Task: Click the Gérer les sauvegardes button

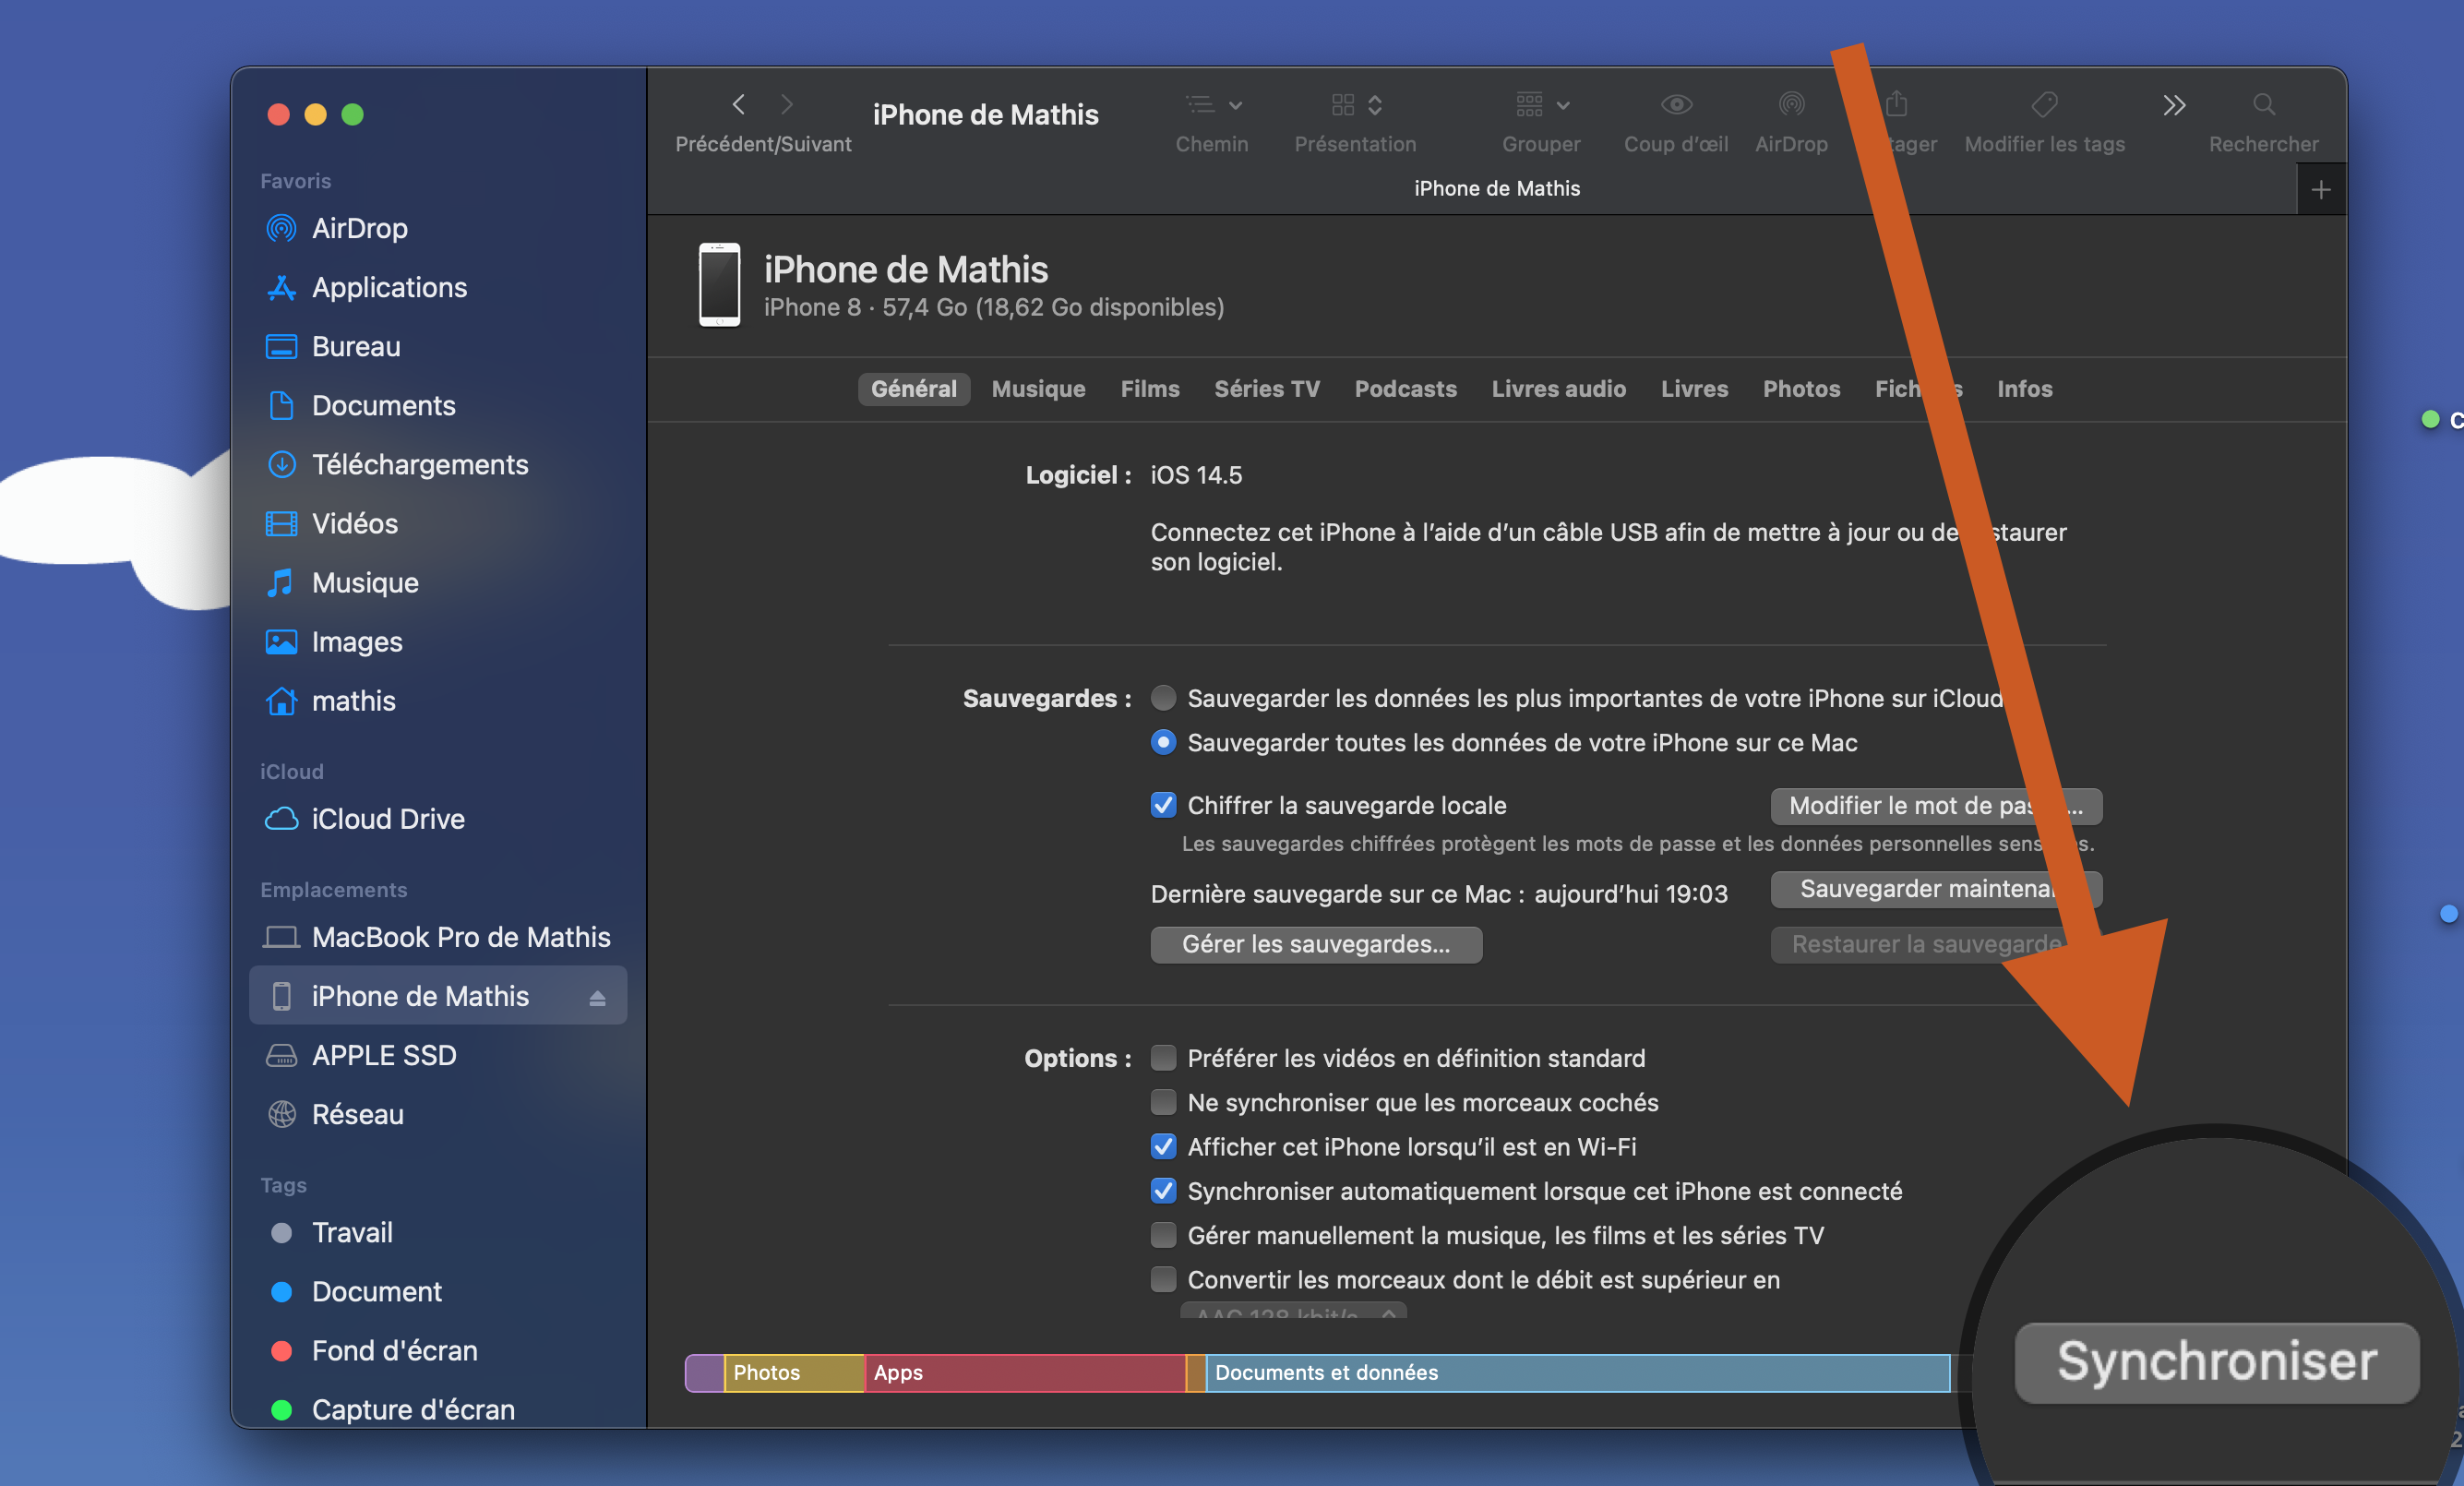Action: coord(1315,944)
